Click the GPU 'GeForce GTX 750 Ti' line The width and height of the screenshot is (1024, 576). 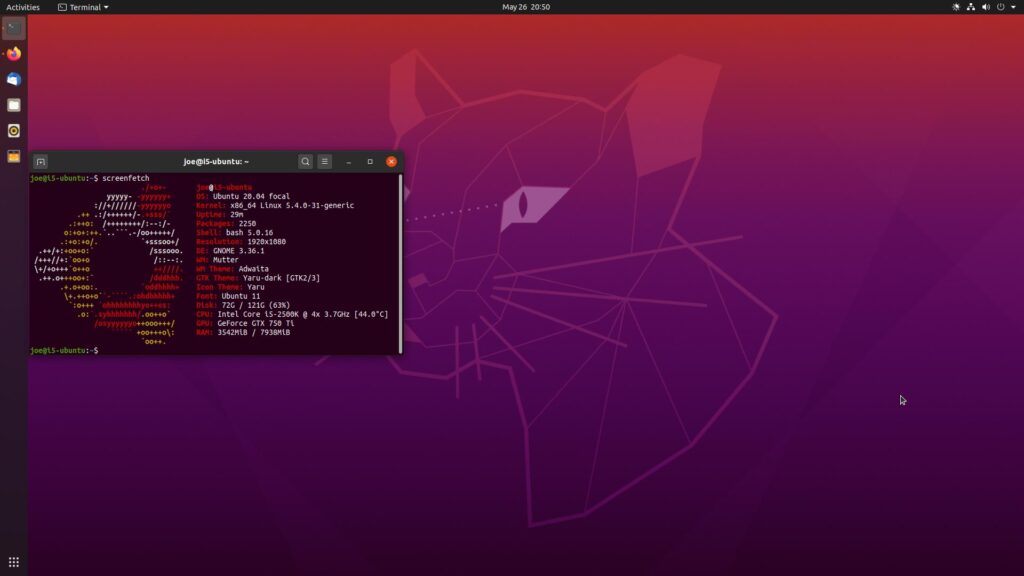pos(245,323)
